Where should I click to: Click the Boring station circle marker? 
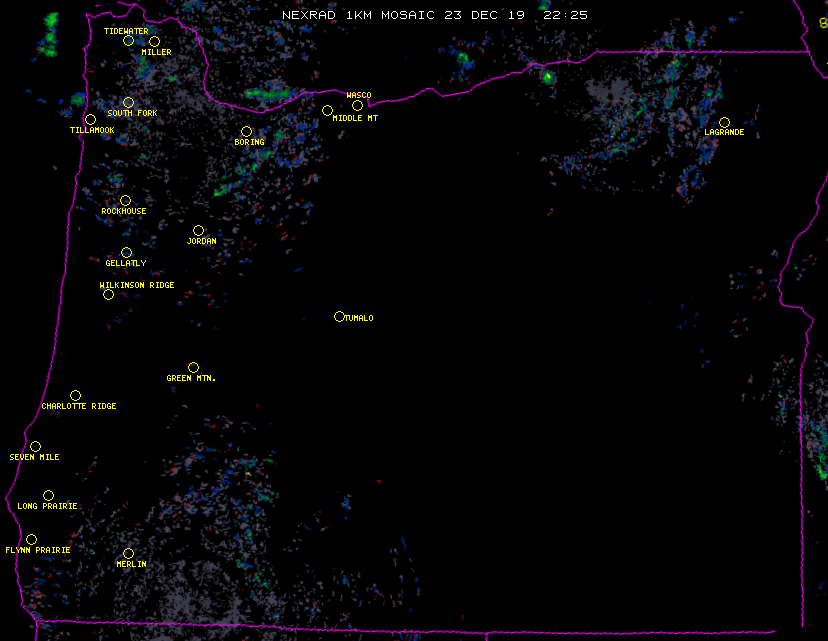click(x=246, y=132)
